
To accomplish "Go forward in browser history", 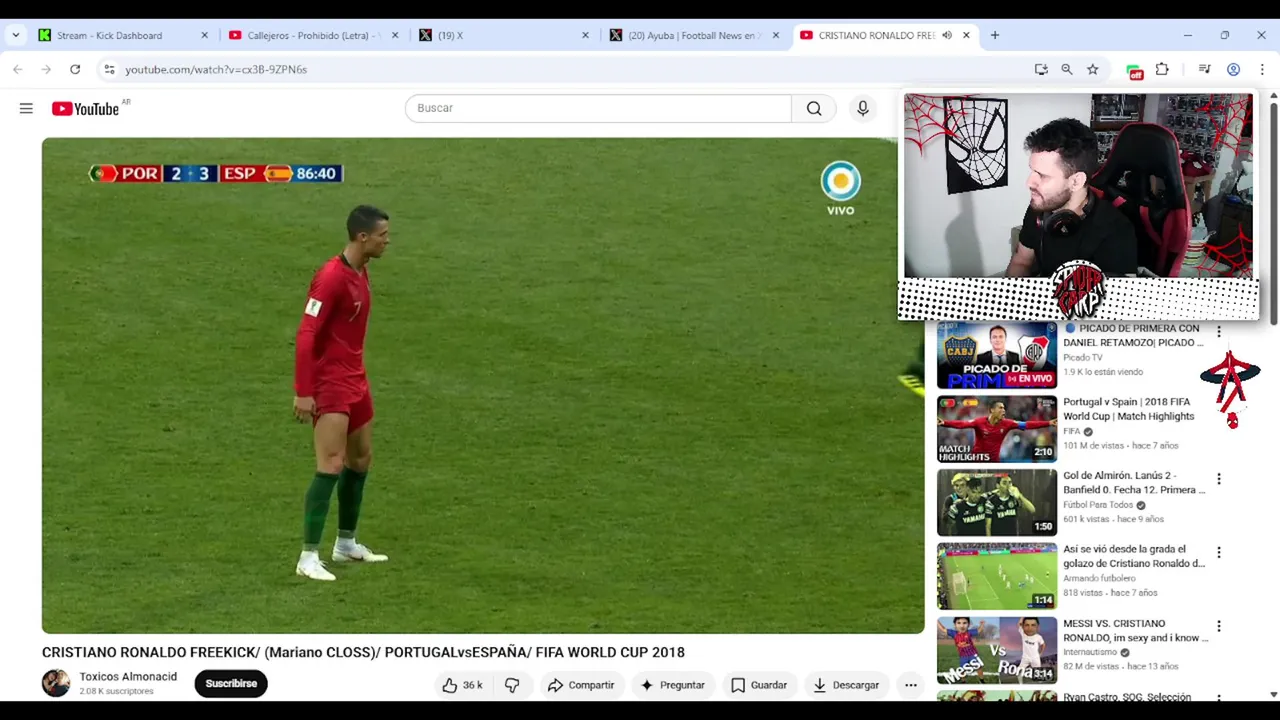I will (x=46, y=69).
